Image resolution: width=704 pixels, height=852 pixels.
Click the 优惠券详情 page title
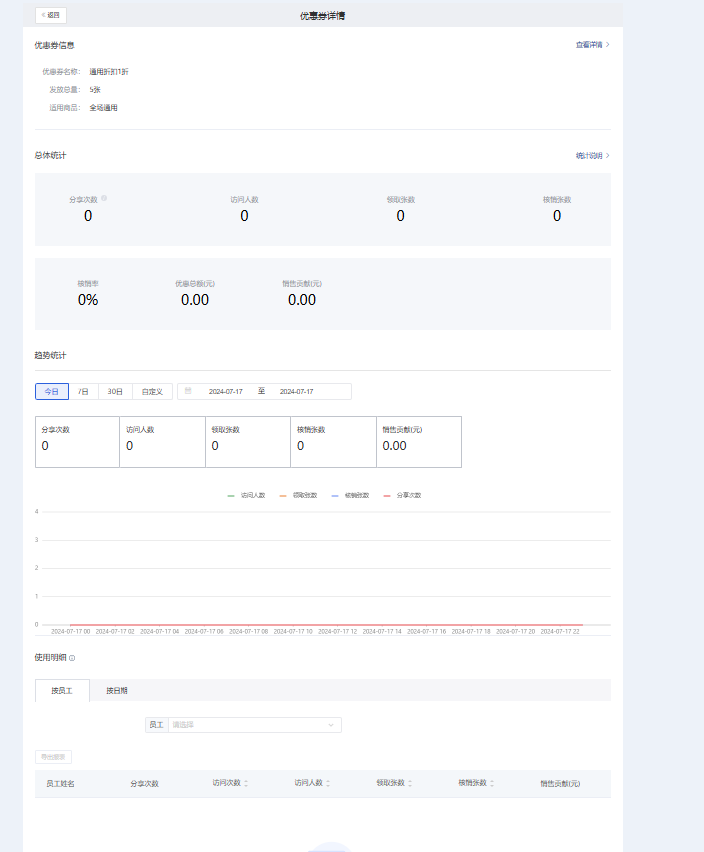pyautogui.click(x=323, y=16)
